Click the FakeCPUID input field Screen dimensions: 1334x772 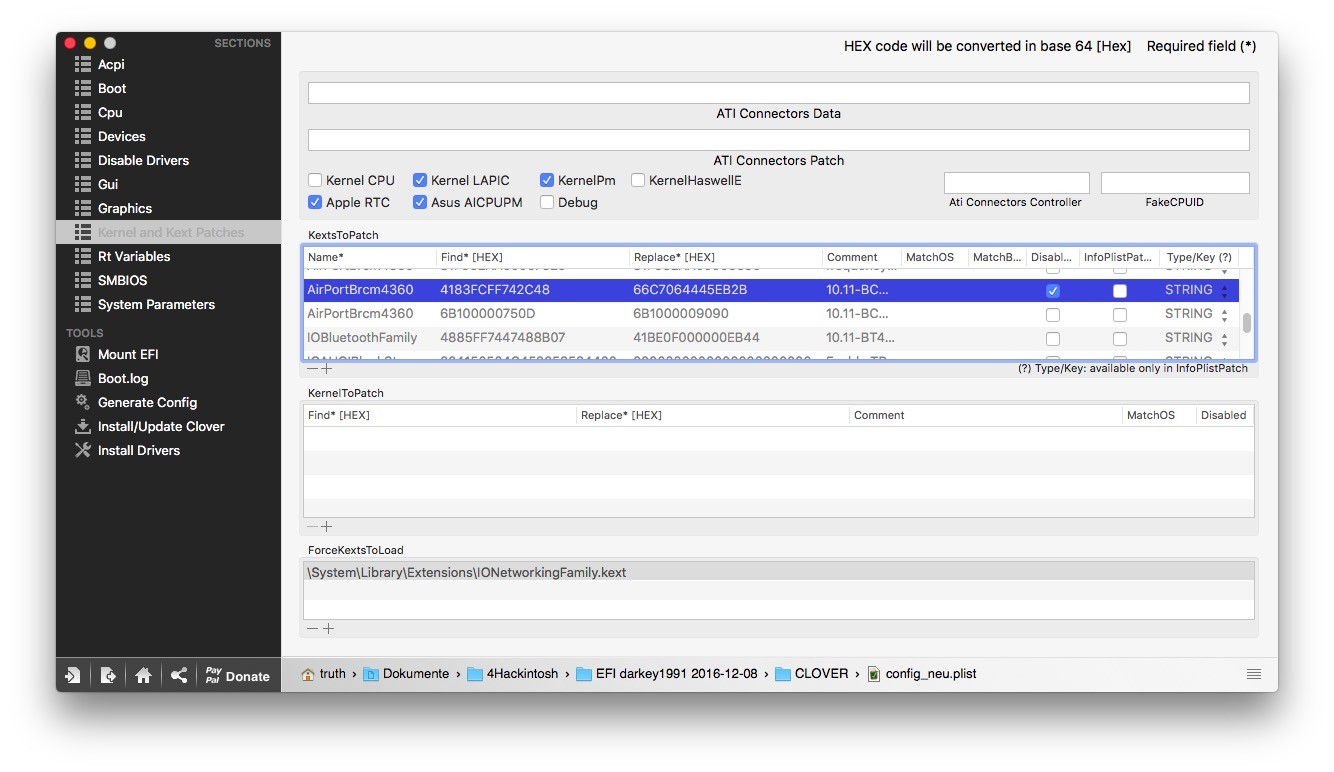click(1175, 183)
